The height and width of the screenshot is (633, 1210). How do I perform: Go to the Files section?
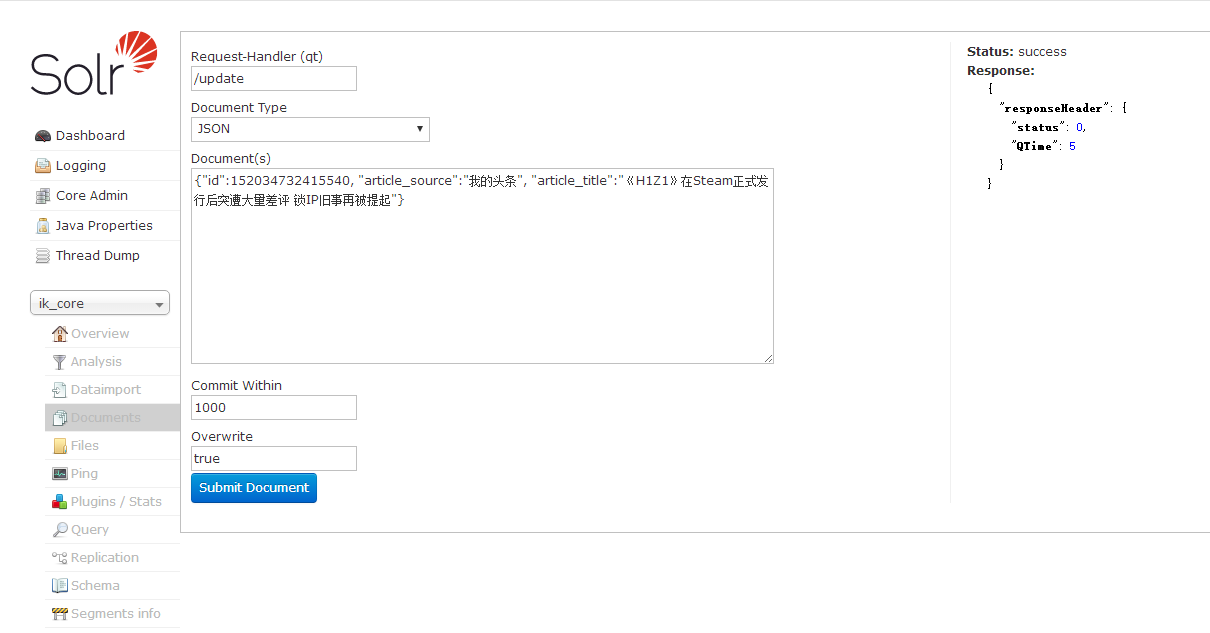coord(84,446)
